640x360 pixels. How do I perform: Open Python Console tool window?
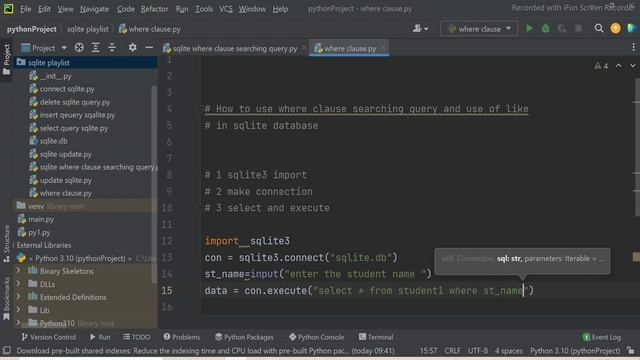(316, 337)
